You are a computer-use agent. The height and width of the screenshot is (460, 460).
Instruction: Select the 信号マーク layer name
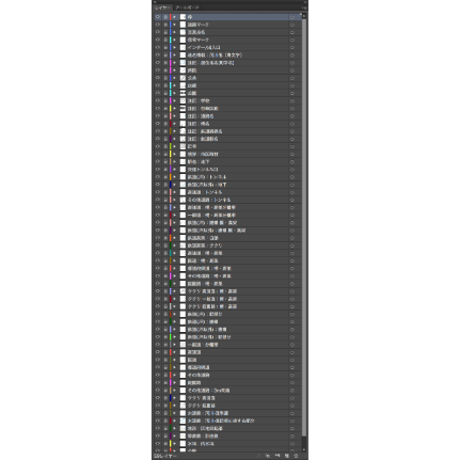[198, 40]
